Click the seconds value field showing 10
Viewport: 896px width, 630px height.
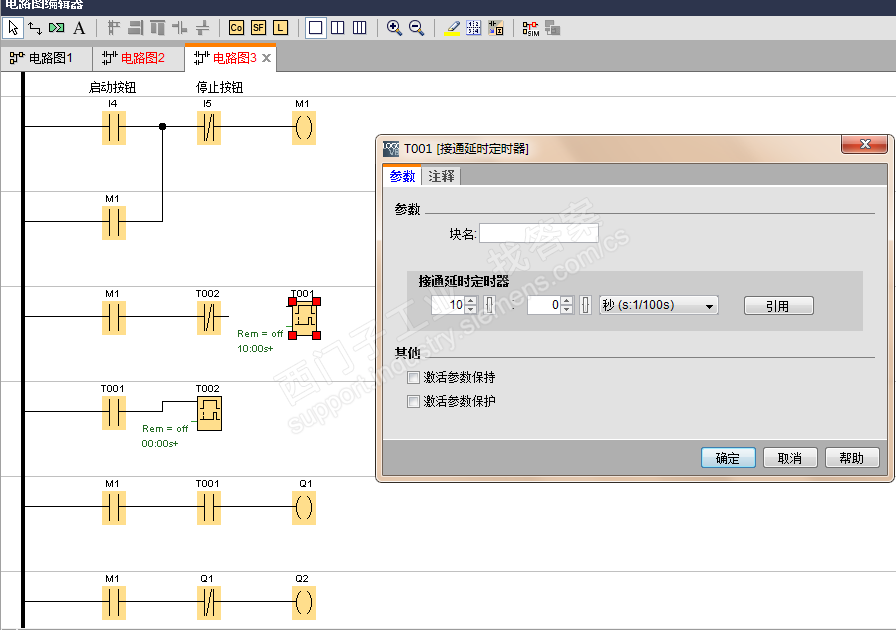coord(449,305)
